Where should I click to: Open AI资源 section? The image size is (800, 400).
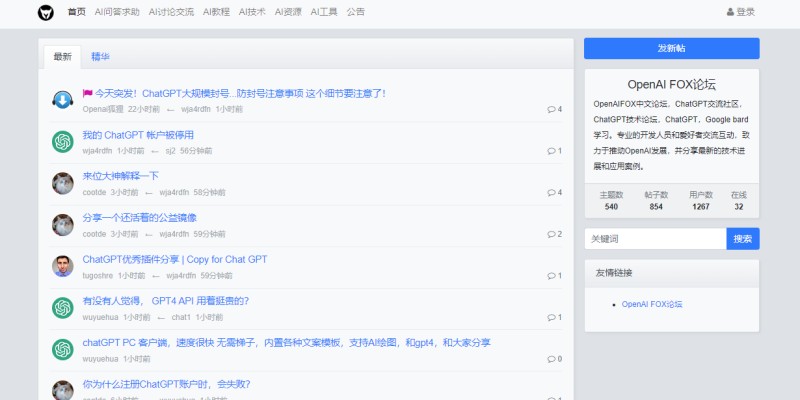pyautogui.click(x=288, y=12)
